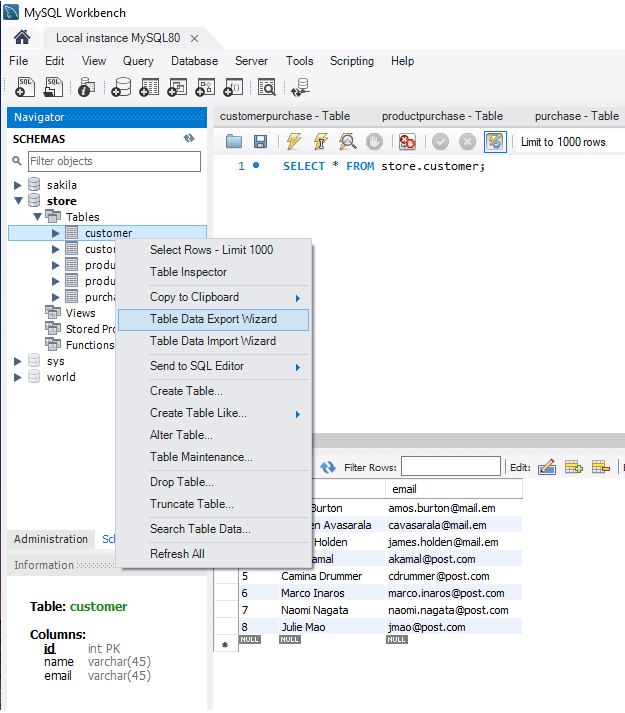Screen dimensions: 625x713
Task: Run EXPLAIN on the statement icon
Action: pos(348,142)
